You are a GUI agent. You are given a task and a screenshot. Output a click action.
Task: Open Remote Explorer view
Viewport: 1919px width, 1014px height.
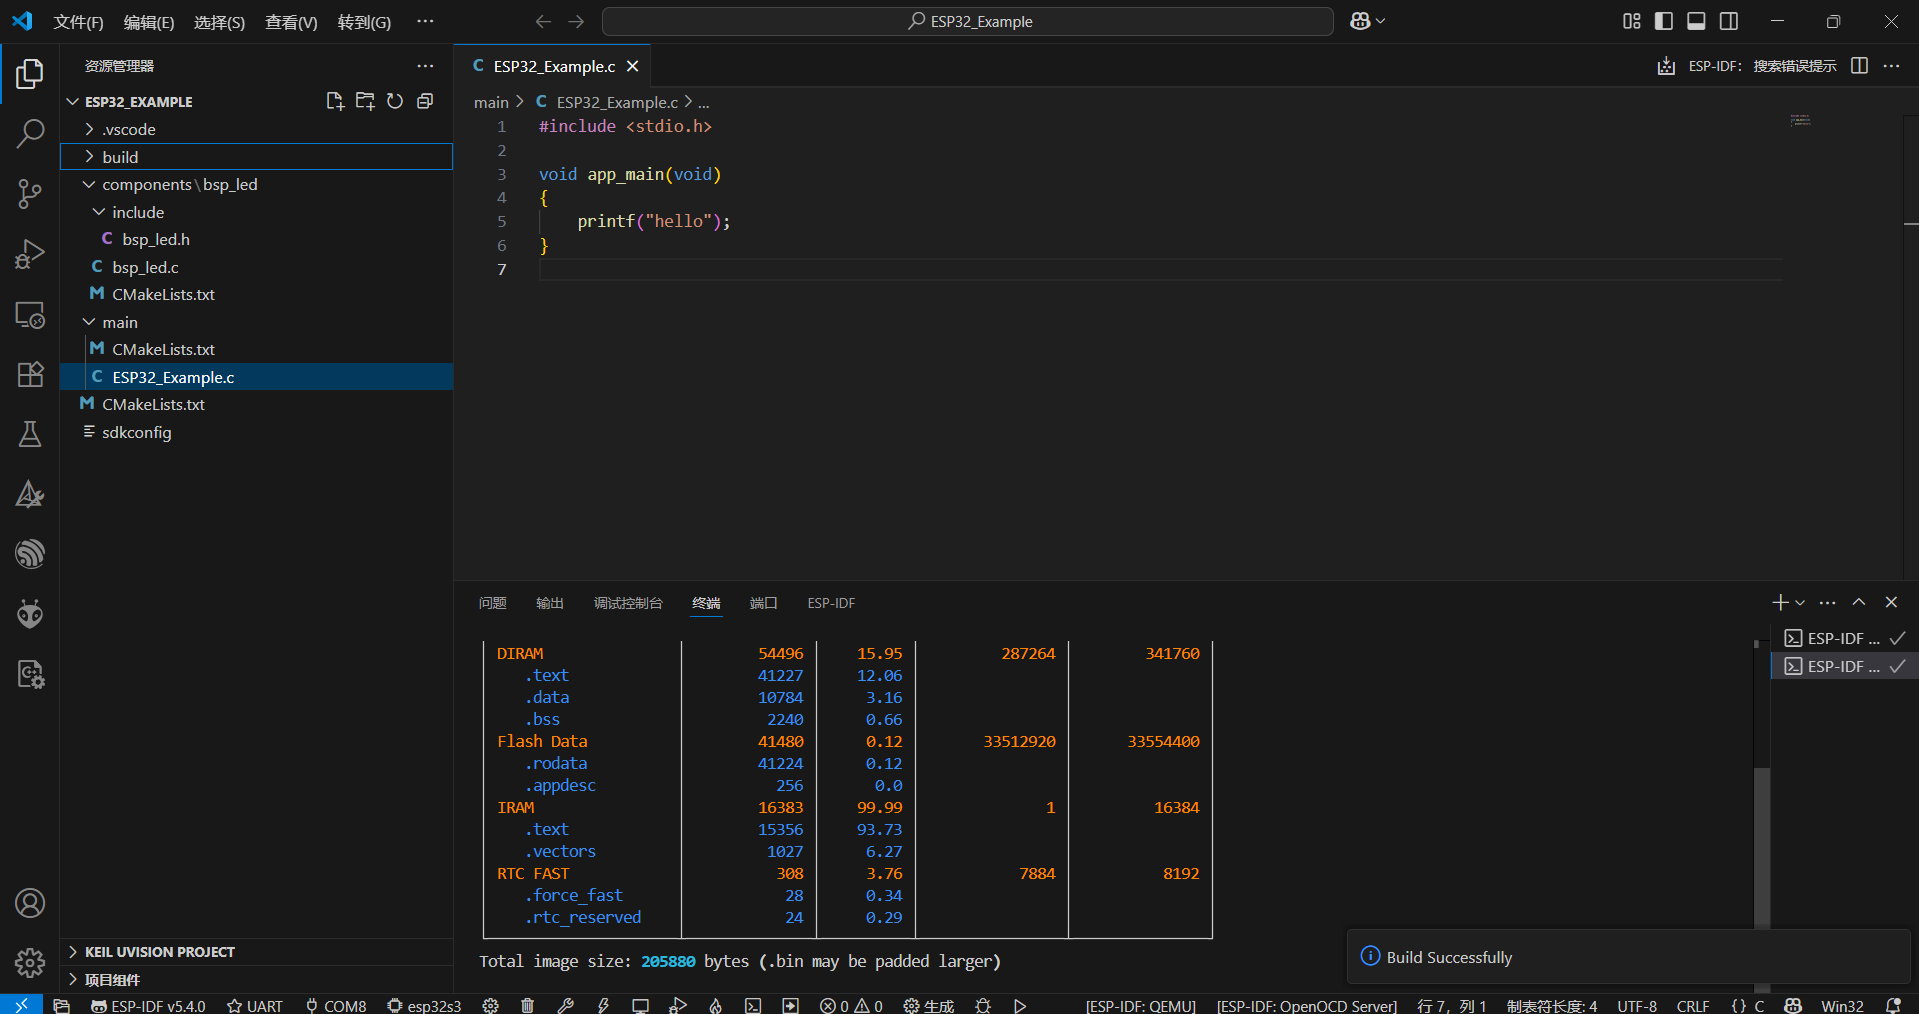coord(30,315)
